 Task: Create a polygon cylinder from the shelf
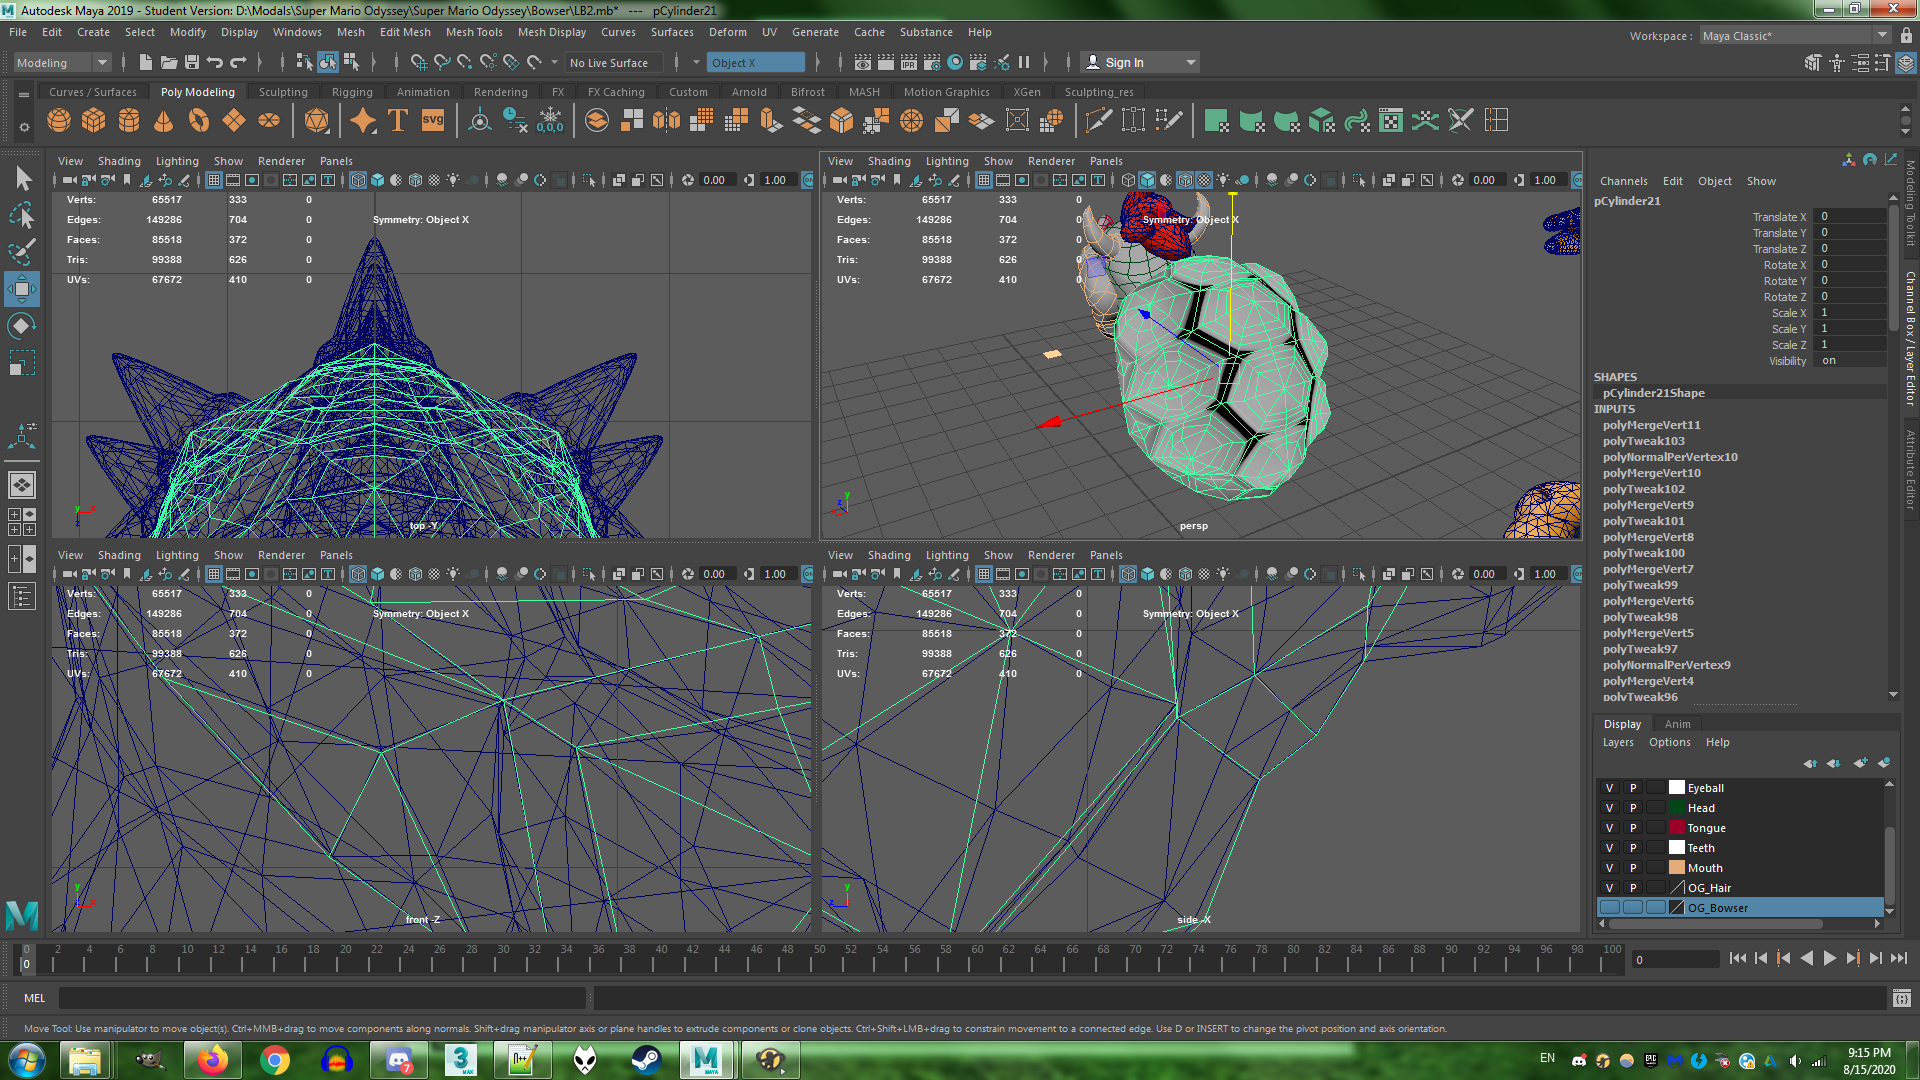[x=129, y=121]
